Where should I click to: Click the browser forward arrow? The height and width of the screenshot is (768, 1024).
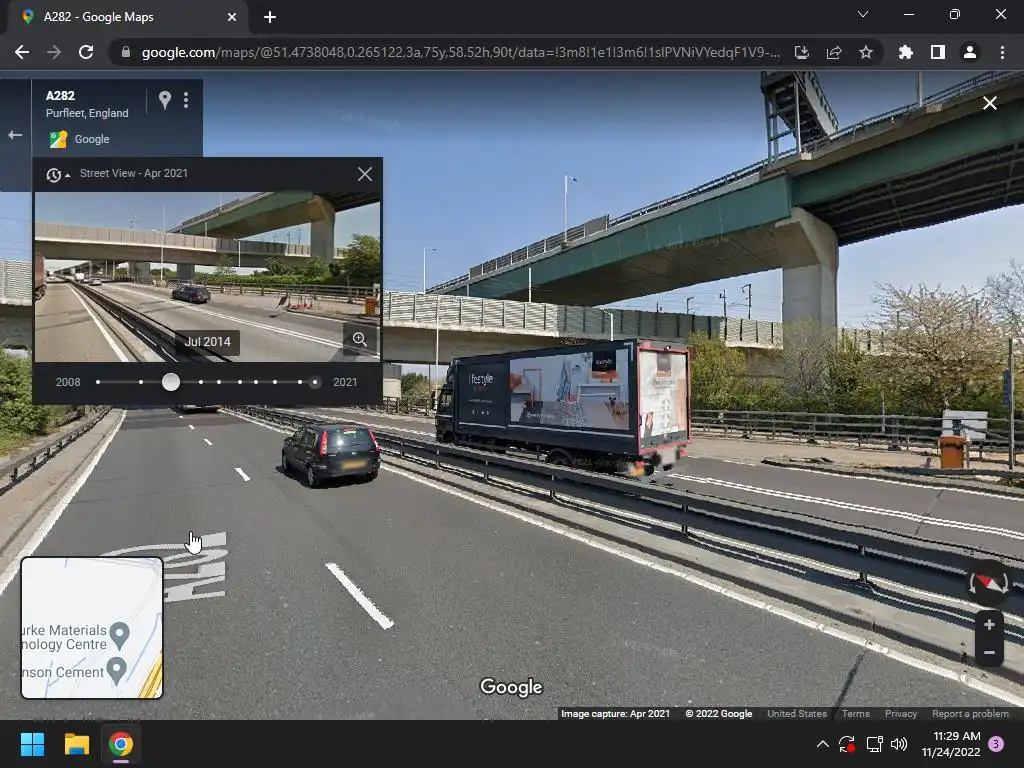point(54,52)
